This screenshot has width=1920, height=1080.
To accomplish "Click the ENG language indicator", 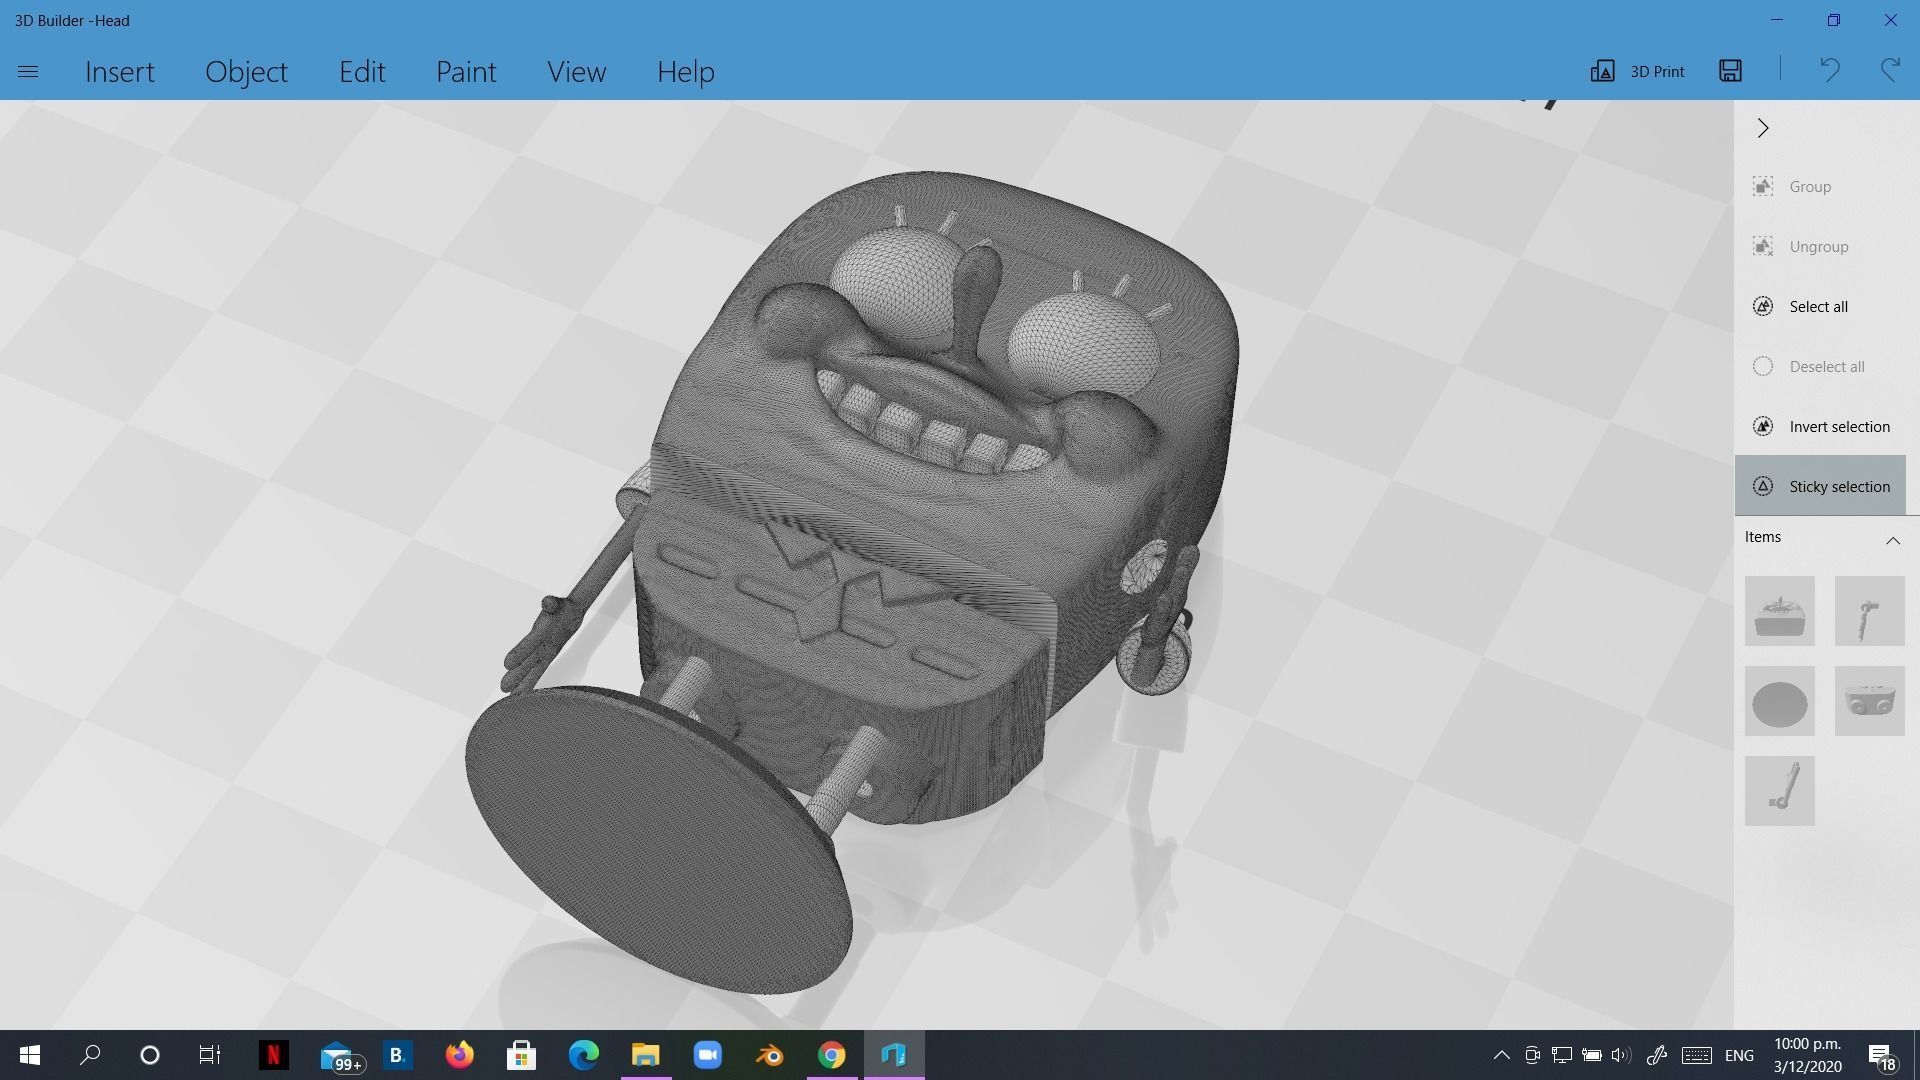I will coord(1739,1055).
